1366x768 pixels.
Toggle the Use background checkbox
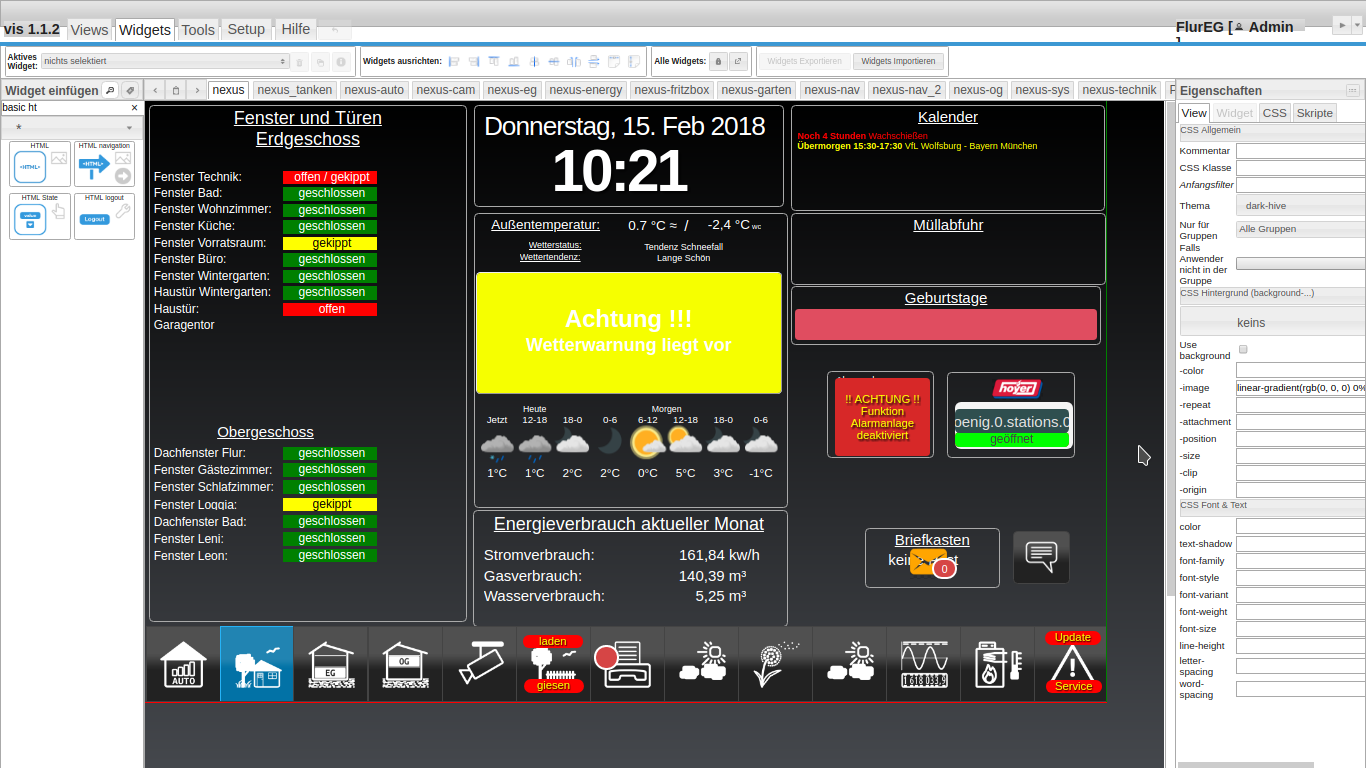point(1243,349)
